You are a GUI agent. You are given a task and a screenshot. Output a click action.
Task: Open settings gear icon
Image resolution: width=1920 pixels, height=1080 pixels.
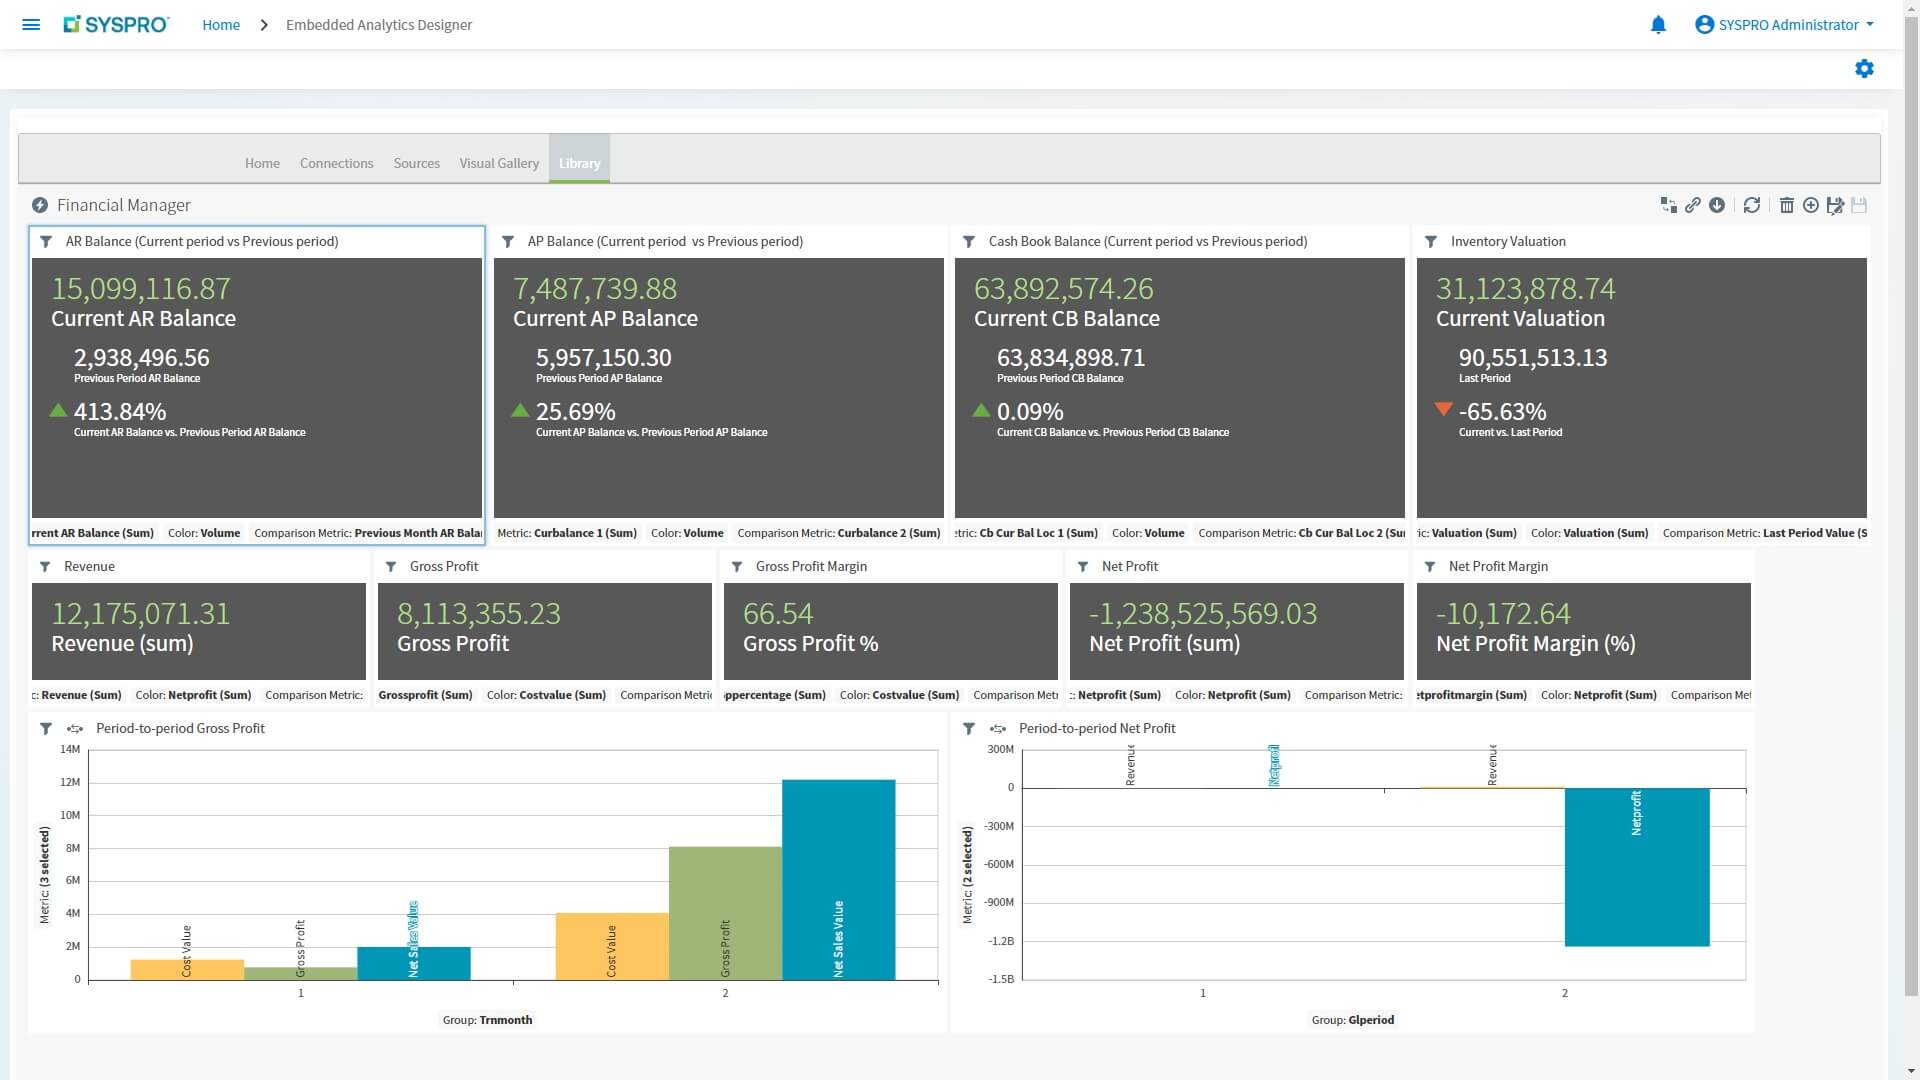[1864, 69]
